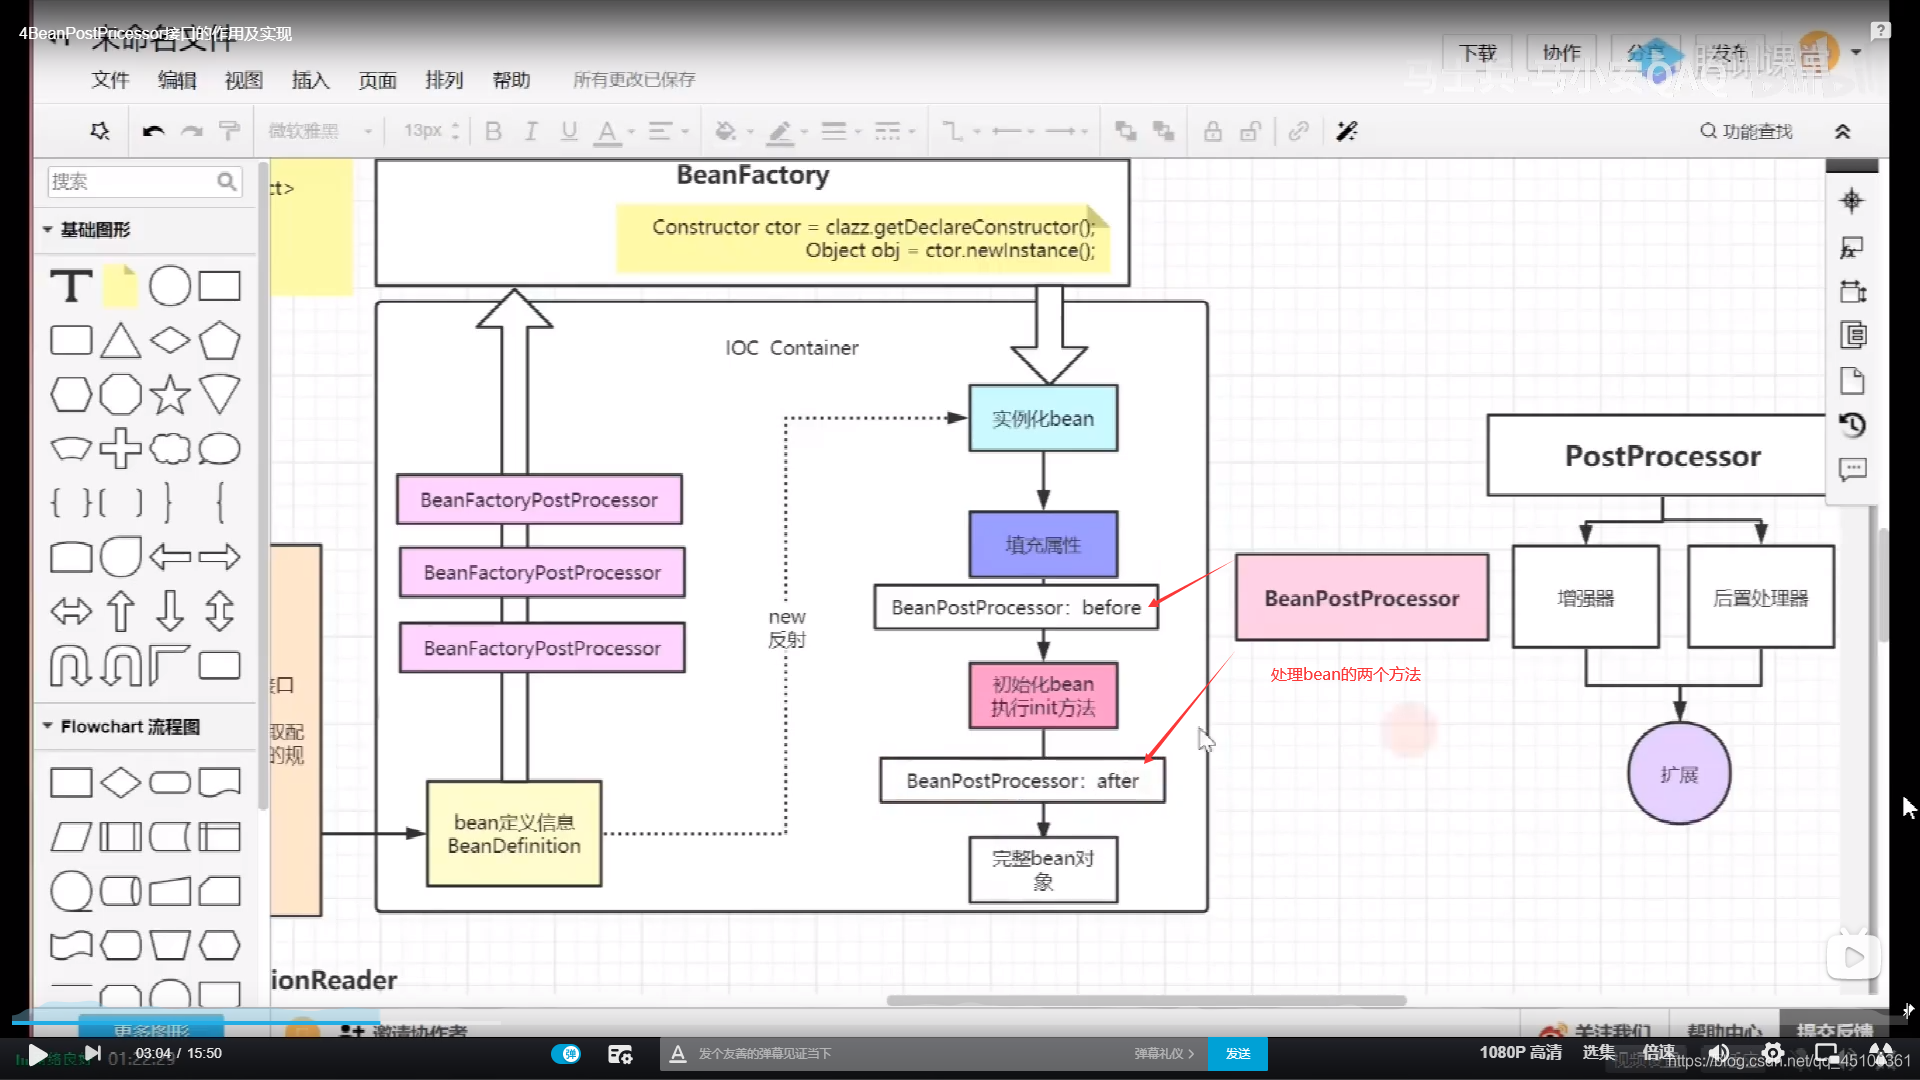Click the unlock icon
The image size is (1920, 1080).
[1250, 131]
